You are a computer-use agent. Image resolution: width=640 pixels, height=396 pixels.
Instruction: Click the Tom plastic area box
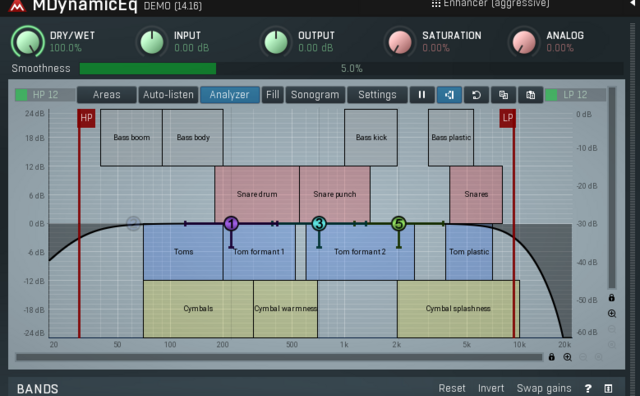(469, 252)
